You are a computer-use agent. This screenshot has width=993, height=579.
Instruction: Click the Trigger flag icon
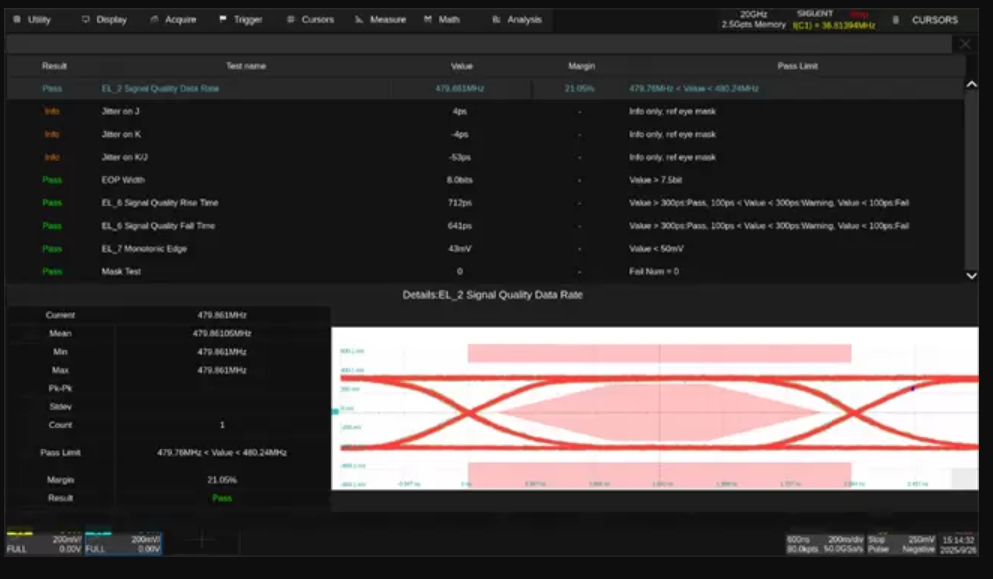coord(223,19)
